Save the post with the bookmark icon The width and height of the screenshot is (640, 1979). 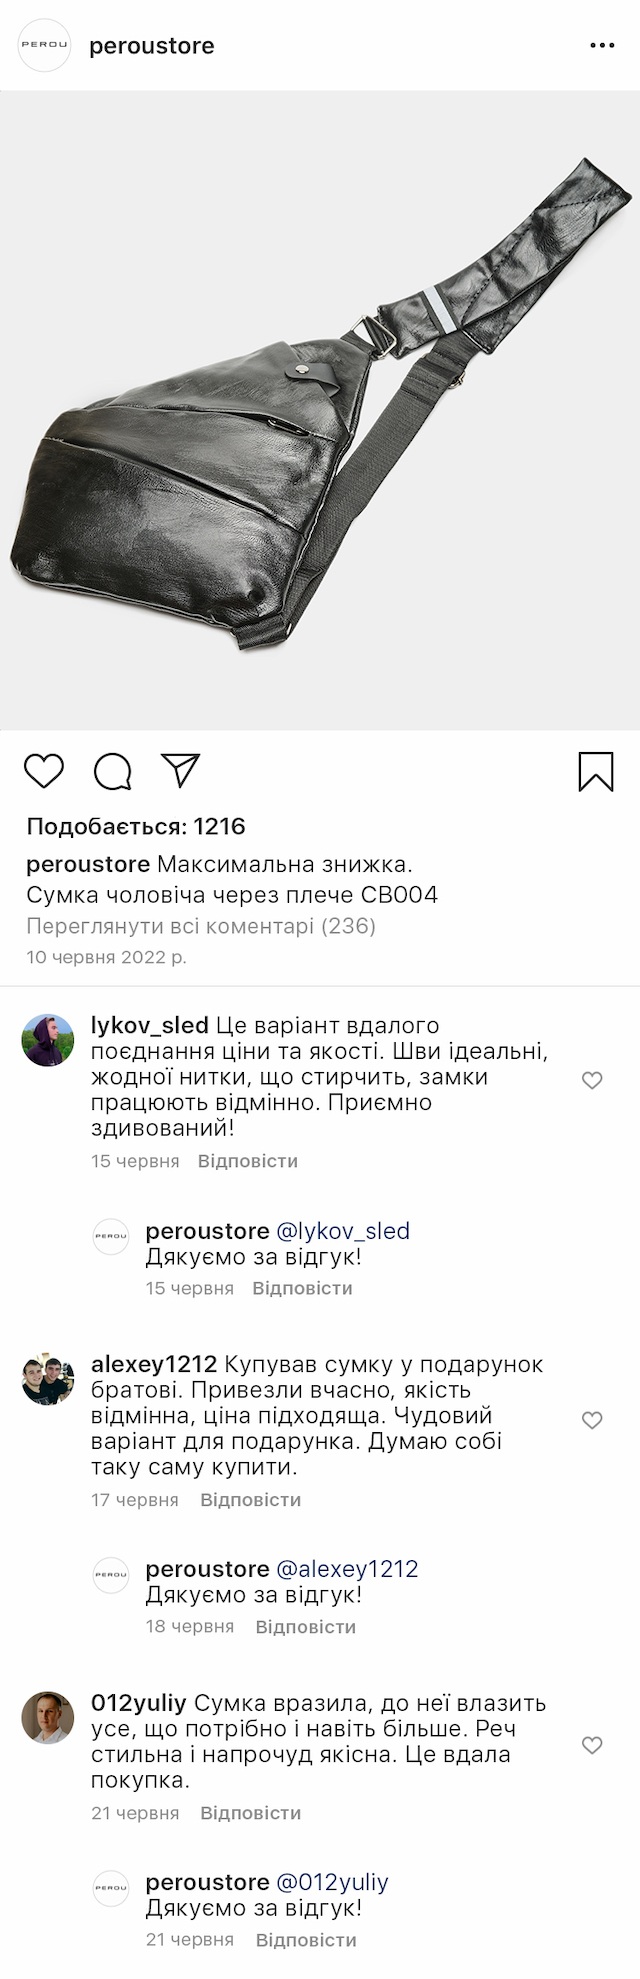click(596, 771)
